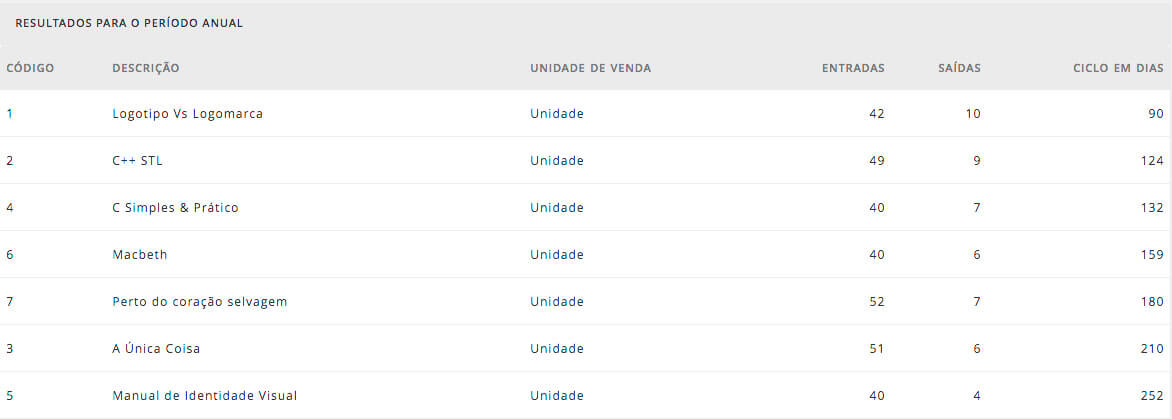Click the Resultados para o período anual title

[x=129, y=23]
